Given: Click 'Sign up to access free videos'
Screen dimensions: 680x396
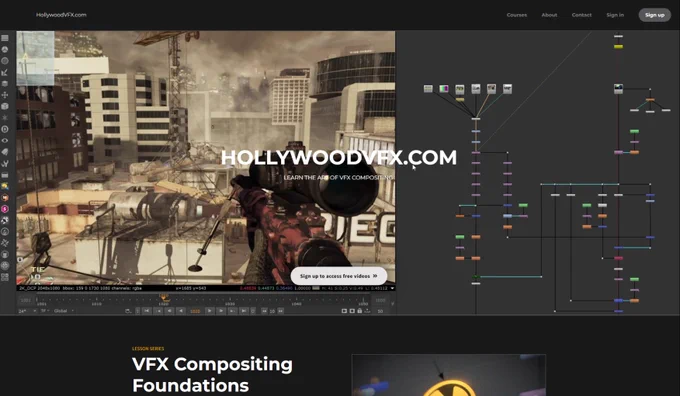Looking at the screenshot, I should [x=338, y=276].
